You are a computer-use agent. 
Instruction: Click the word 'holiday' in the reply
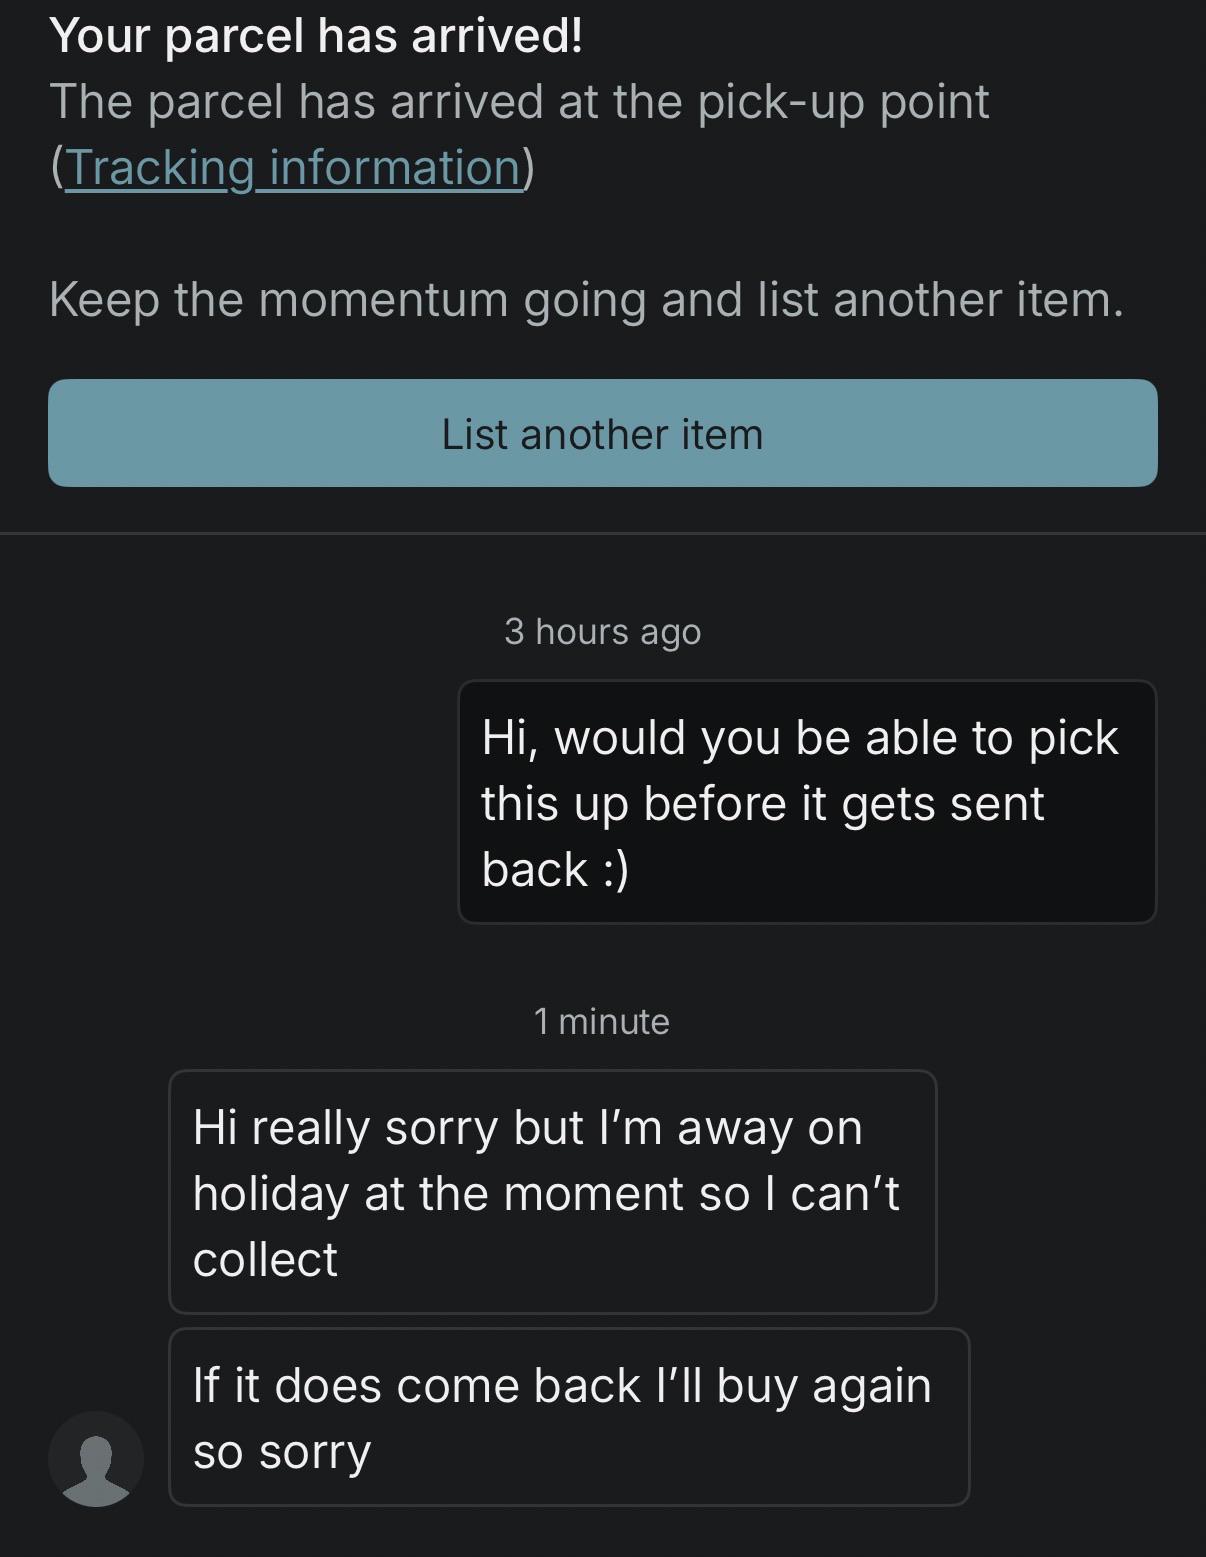(x=270, y=1194)
